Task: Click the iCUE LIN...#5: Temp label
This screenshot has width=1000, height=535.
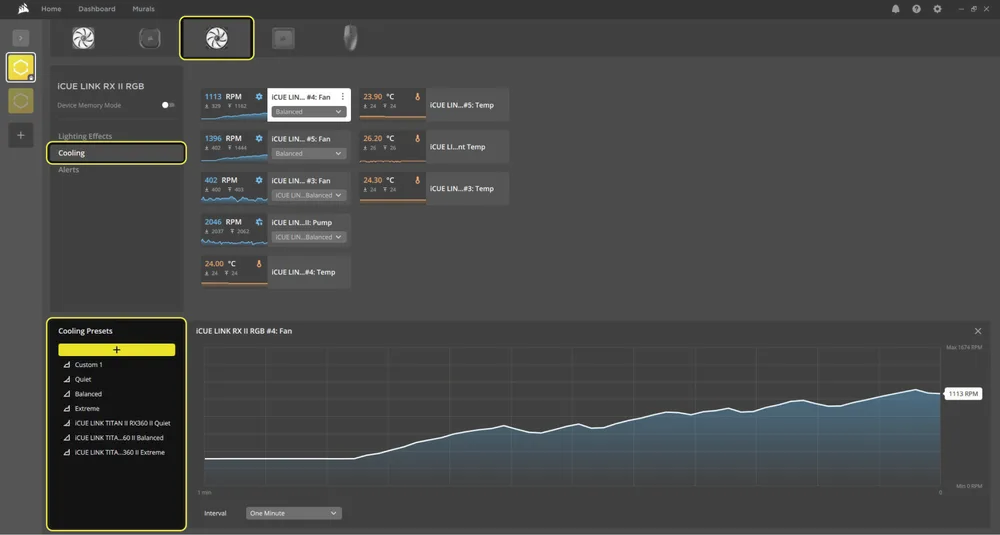Action: 462,105
